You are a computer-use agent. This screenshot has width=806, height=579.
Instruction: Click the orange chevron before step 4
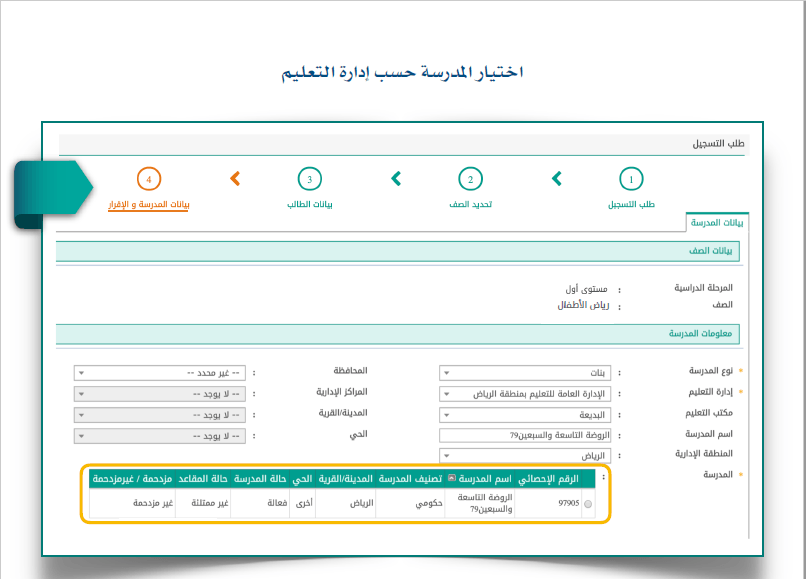point(235,178)
